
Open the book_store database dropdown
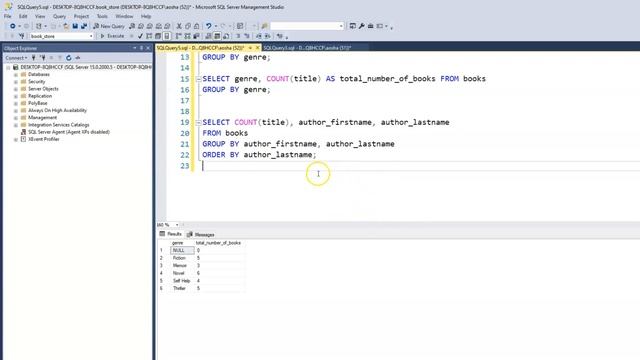[91, 36]
